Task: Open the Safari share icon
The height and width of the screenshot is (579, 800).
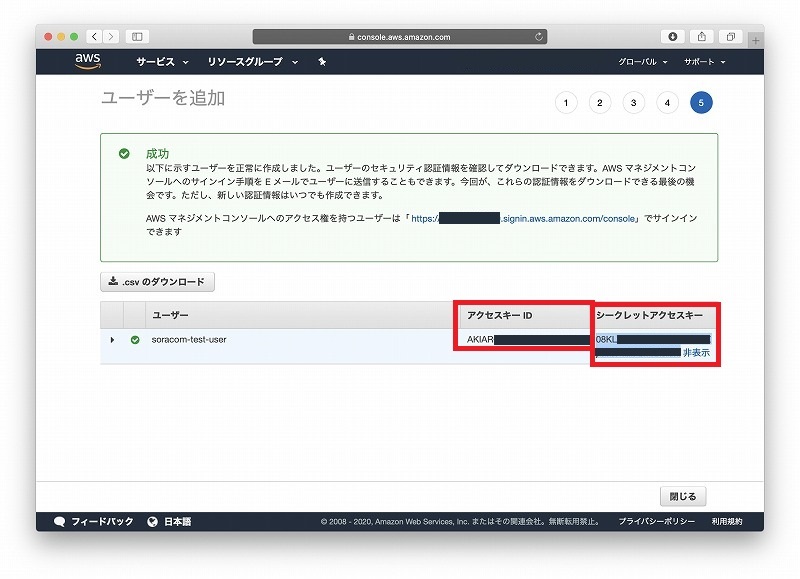Action: coord(702,37)
